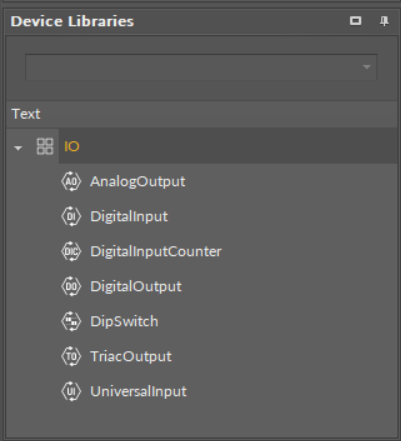Click the DigitalInput DI icon

[71, 216]
